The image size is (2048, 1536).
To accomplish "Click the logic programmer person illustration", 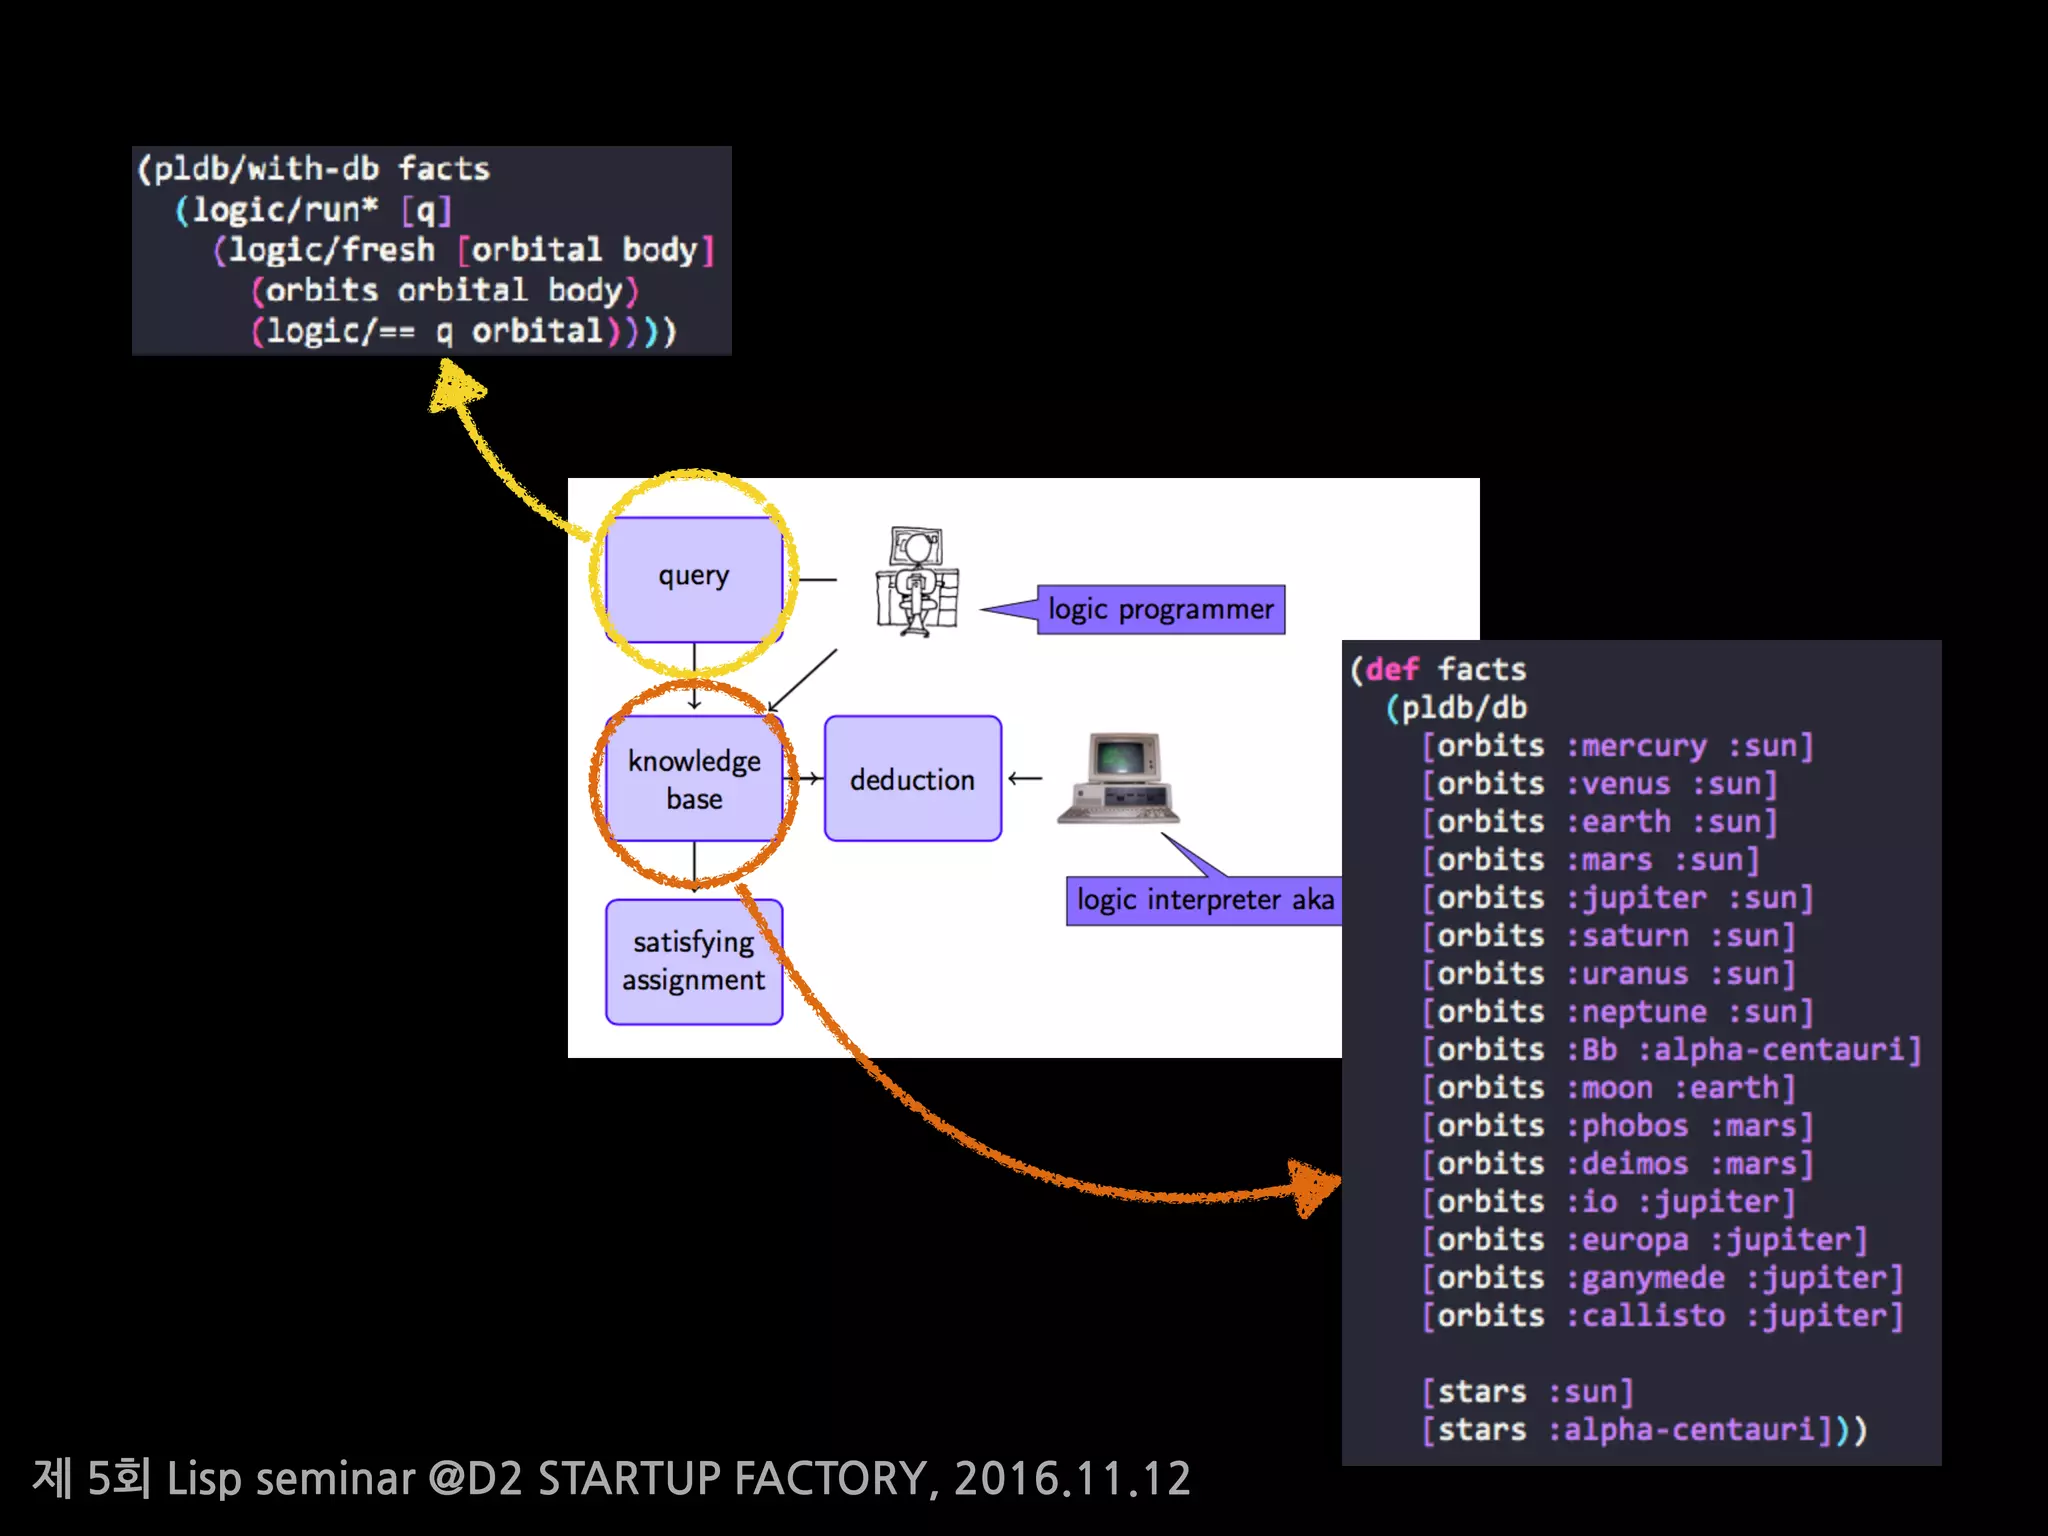I will pos(917,581).
